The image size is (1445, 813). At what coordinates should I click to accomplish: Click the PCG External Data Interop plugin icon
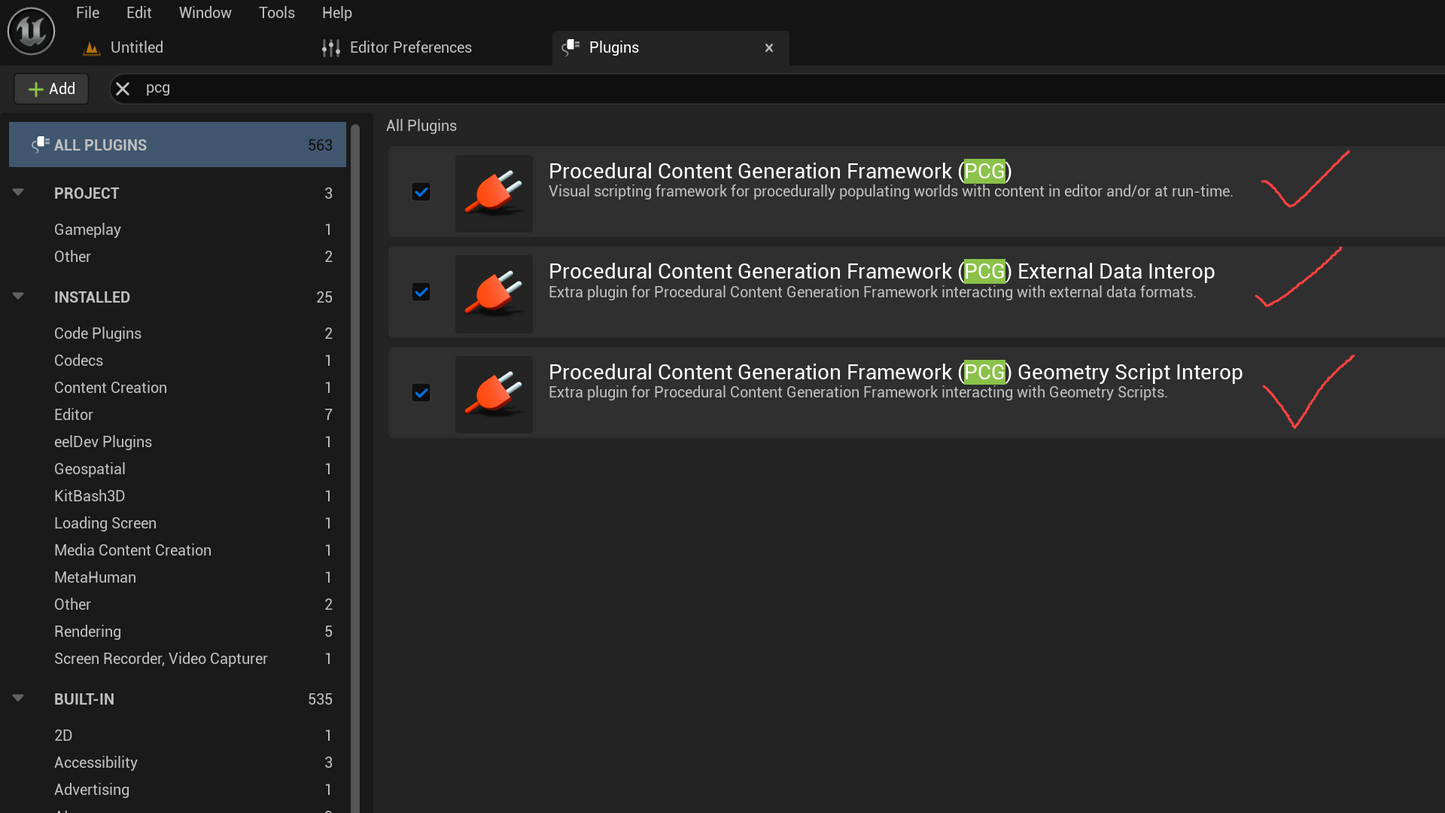494,294
